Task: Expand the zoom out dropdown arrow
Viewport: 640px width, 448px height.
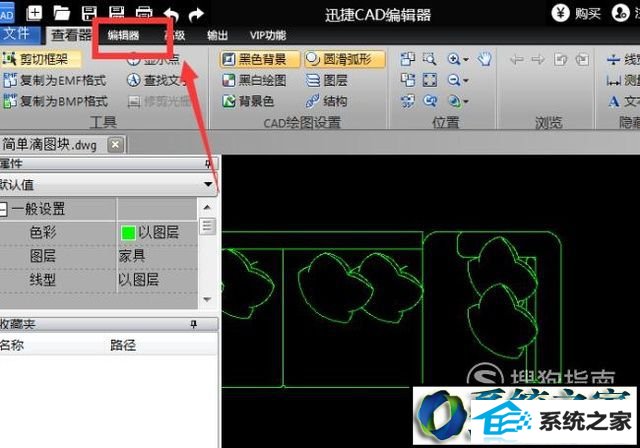Action: click(466, 80)
